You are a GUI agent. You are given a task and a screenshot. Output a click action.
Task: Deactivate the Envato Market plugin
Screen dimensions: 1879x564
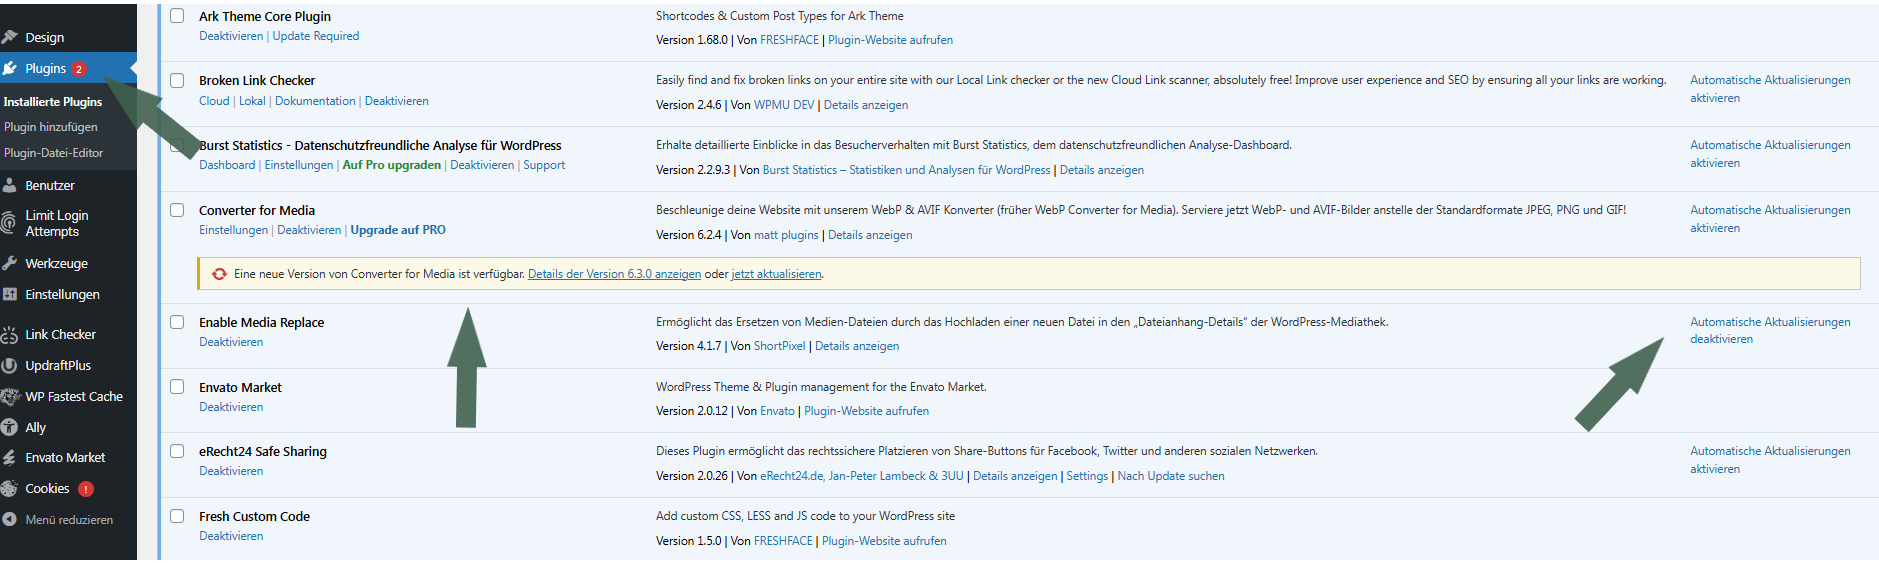(x=231, y=407)
